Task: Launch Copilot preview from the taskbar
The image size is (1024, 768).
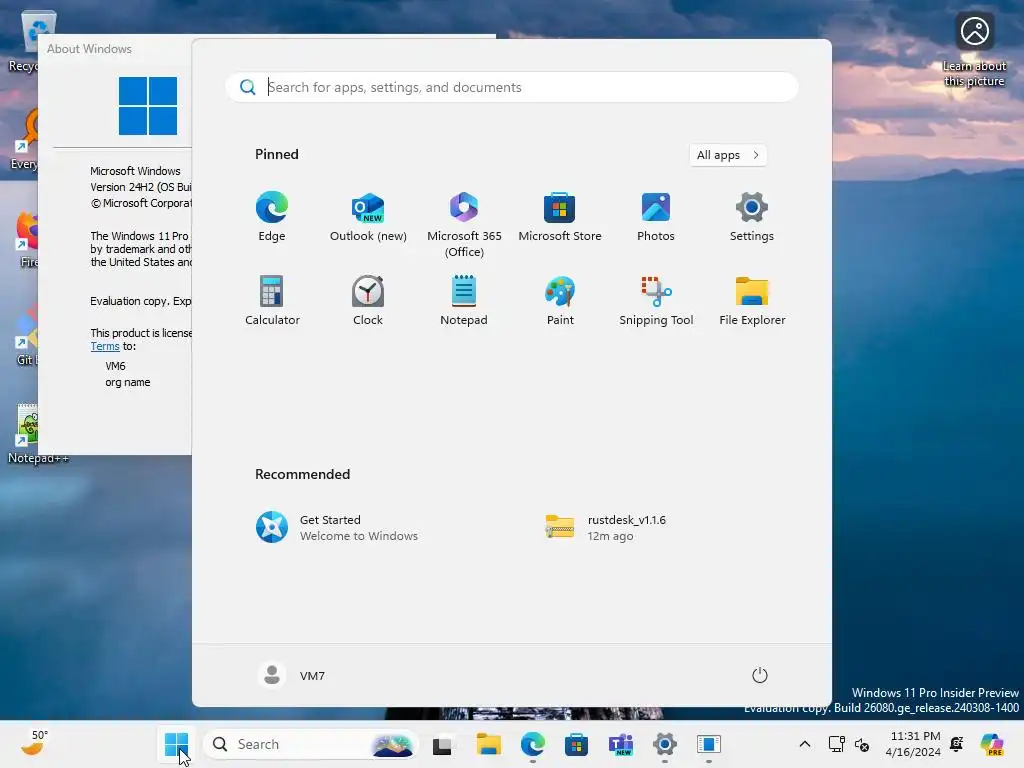Action: (992, 744)
